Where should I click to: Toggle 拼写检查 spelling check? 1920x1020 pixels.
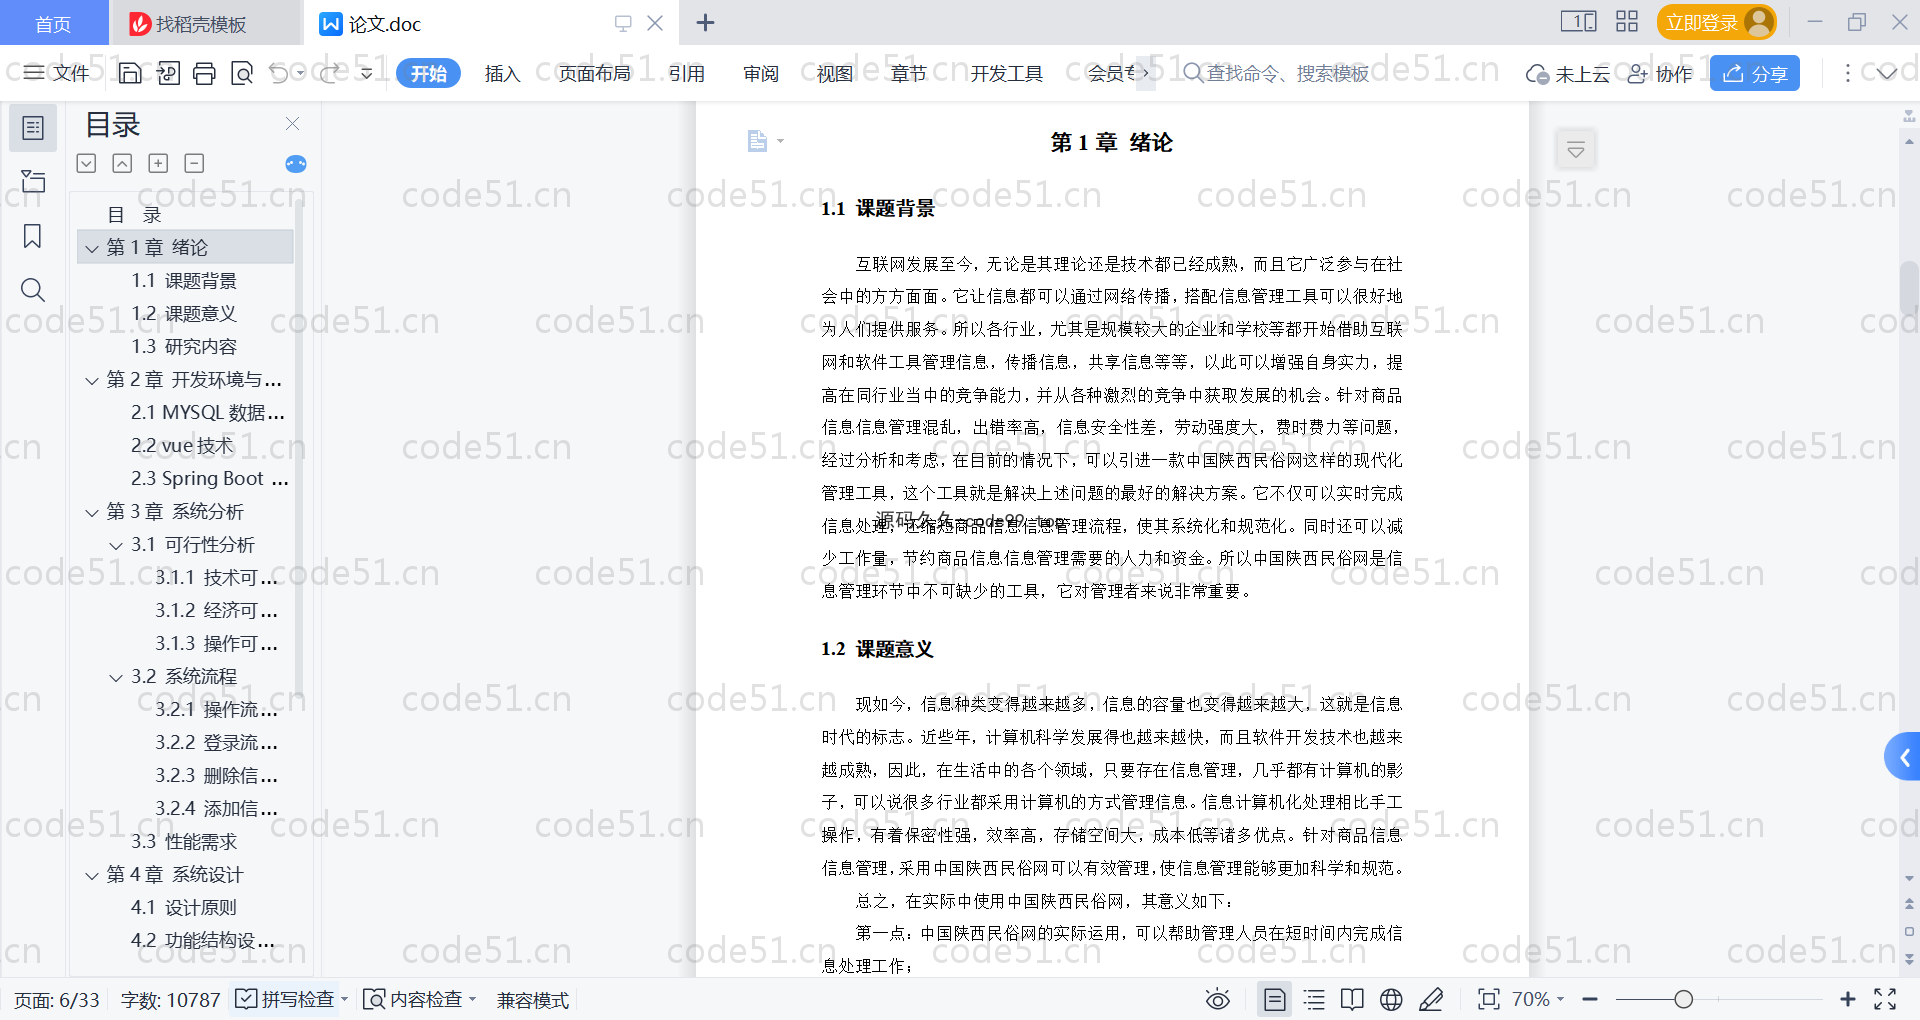(286, 999)
